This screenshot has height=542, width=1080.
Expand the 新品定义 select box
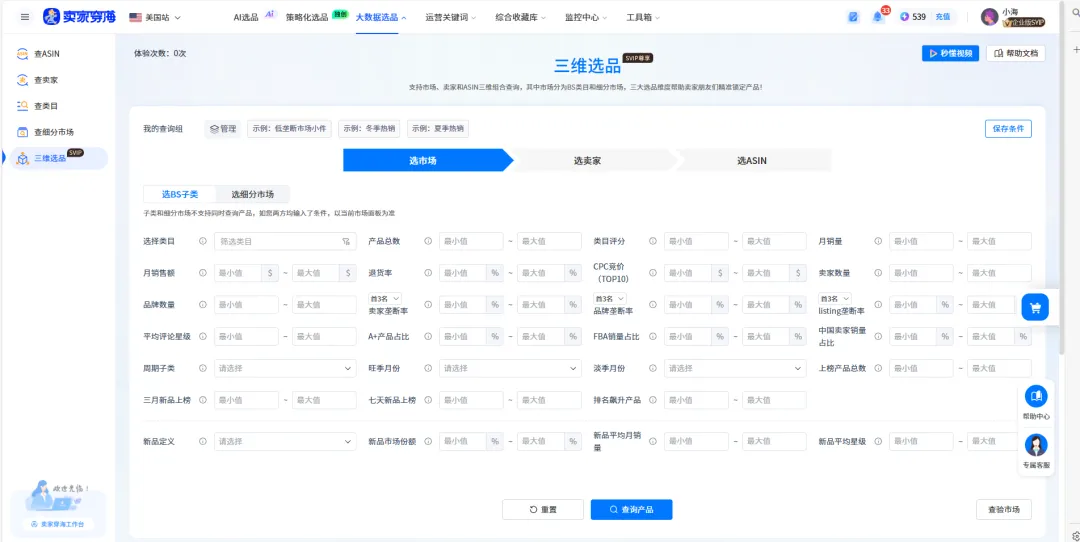(x=285, y=441)
